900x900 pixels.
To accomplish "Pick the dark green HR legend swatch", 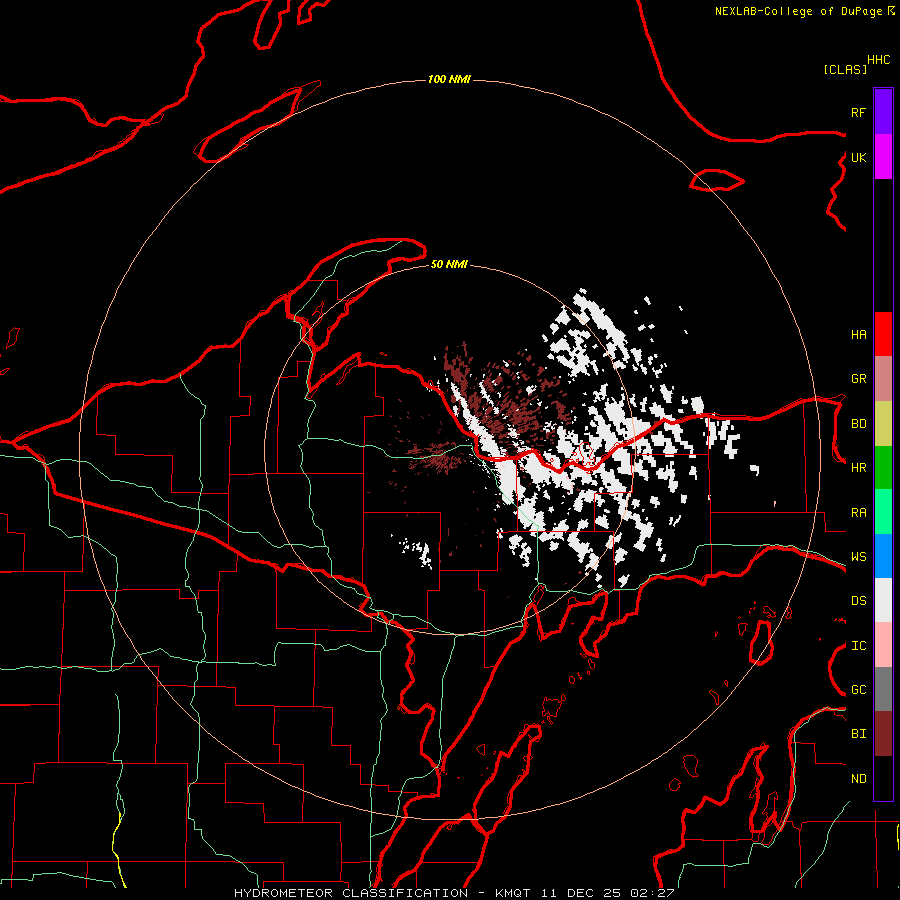I will [x=883, y=467].
